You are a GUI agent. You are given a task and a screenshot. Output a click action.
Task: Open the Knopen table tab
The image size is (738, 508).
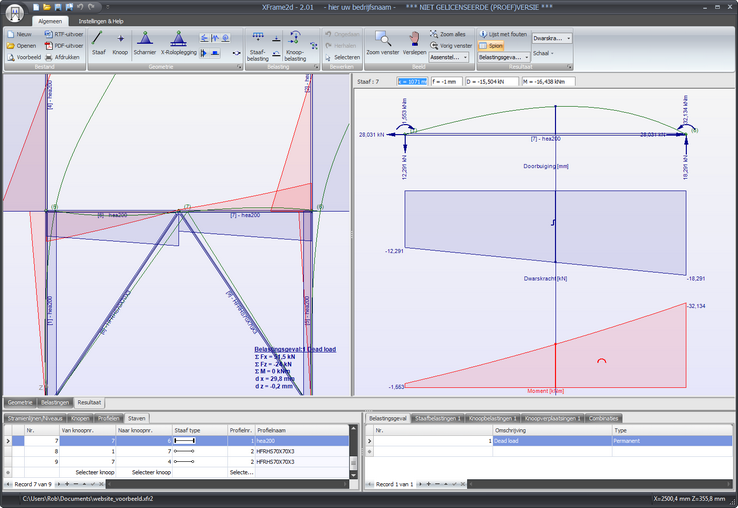pyautogui.click(x=80, y=418)
